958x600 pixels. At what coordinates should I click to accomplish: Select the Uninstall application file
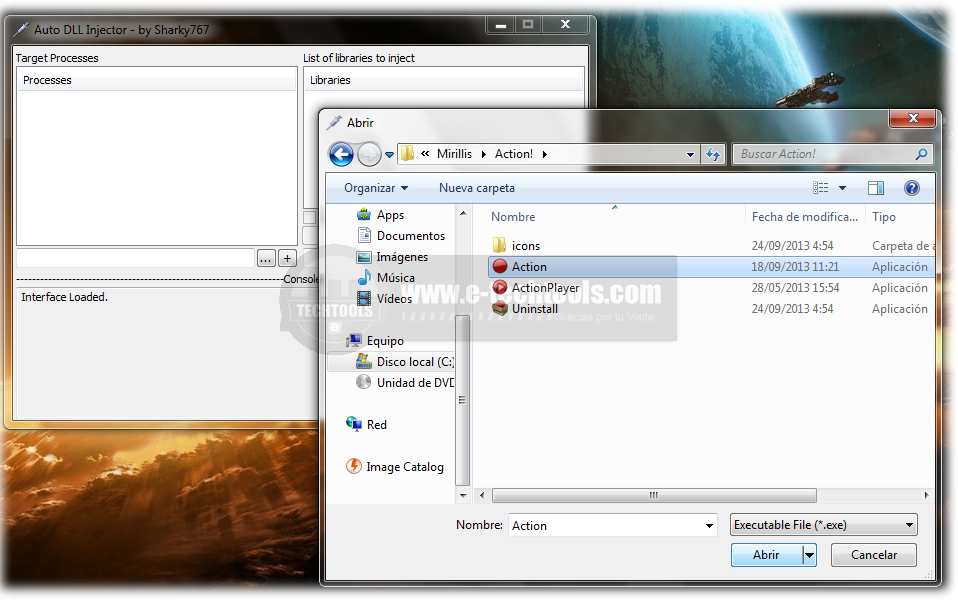click(525, 309)
